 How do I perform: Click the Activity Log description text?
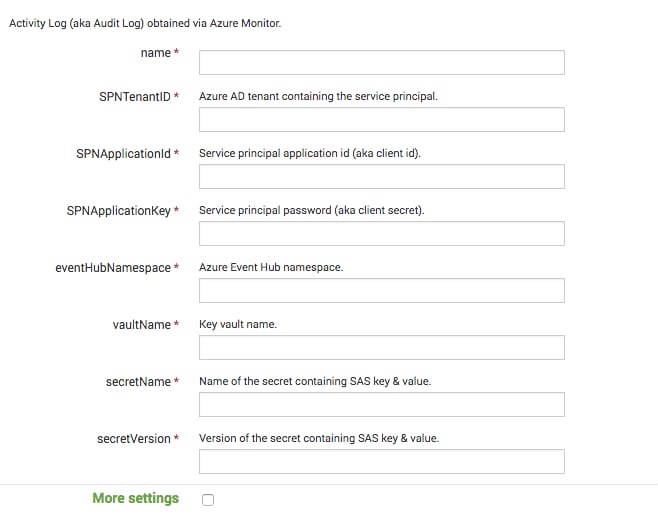click(145, 23)
